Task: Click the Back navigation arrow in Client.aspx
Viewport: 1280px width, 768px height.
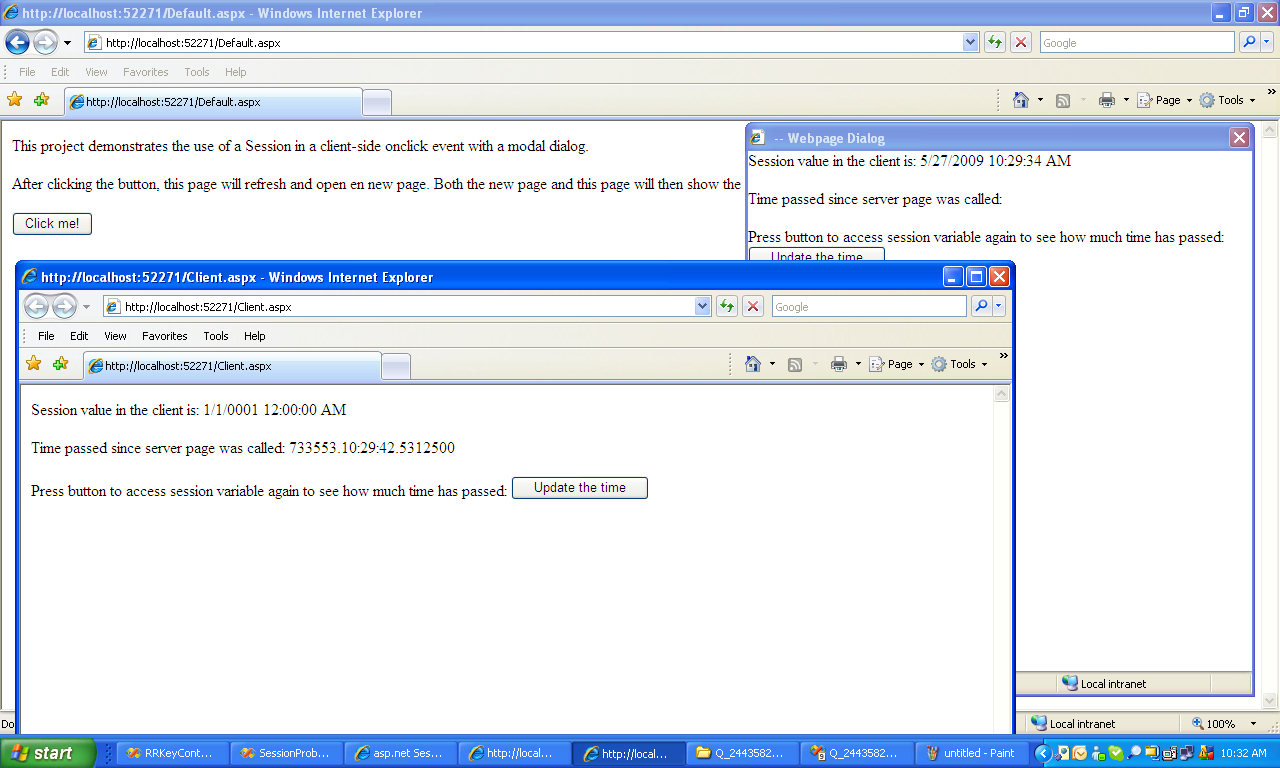Action: tap(38, 306)
